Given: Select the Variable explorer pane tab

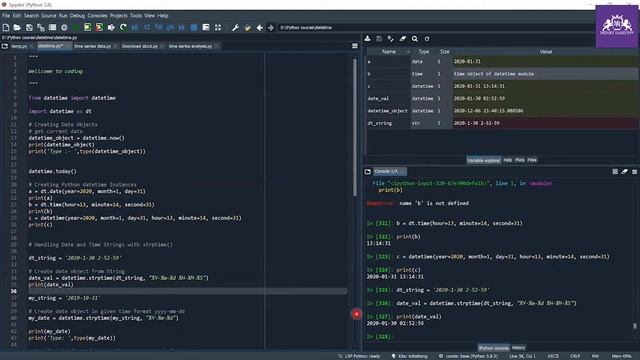Looking at the screenshot, I should 484,160.
